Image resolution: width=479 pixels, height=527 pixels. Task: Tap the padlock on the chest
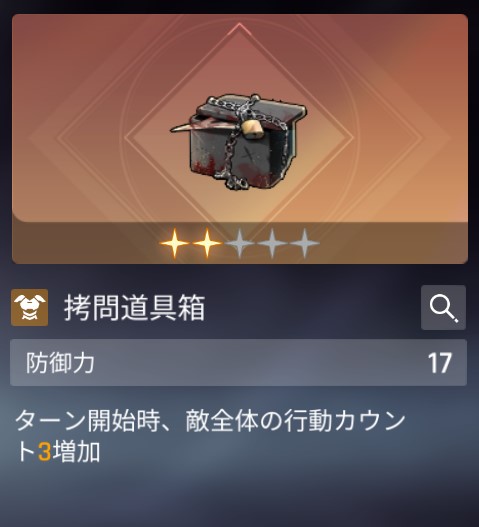[x=252, y=129]
